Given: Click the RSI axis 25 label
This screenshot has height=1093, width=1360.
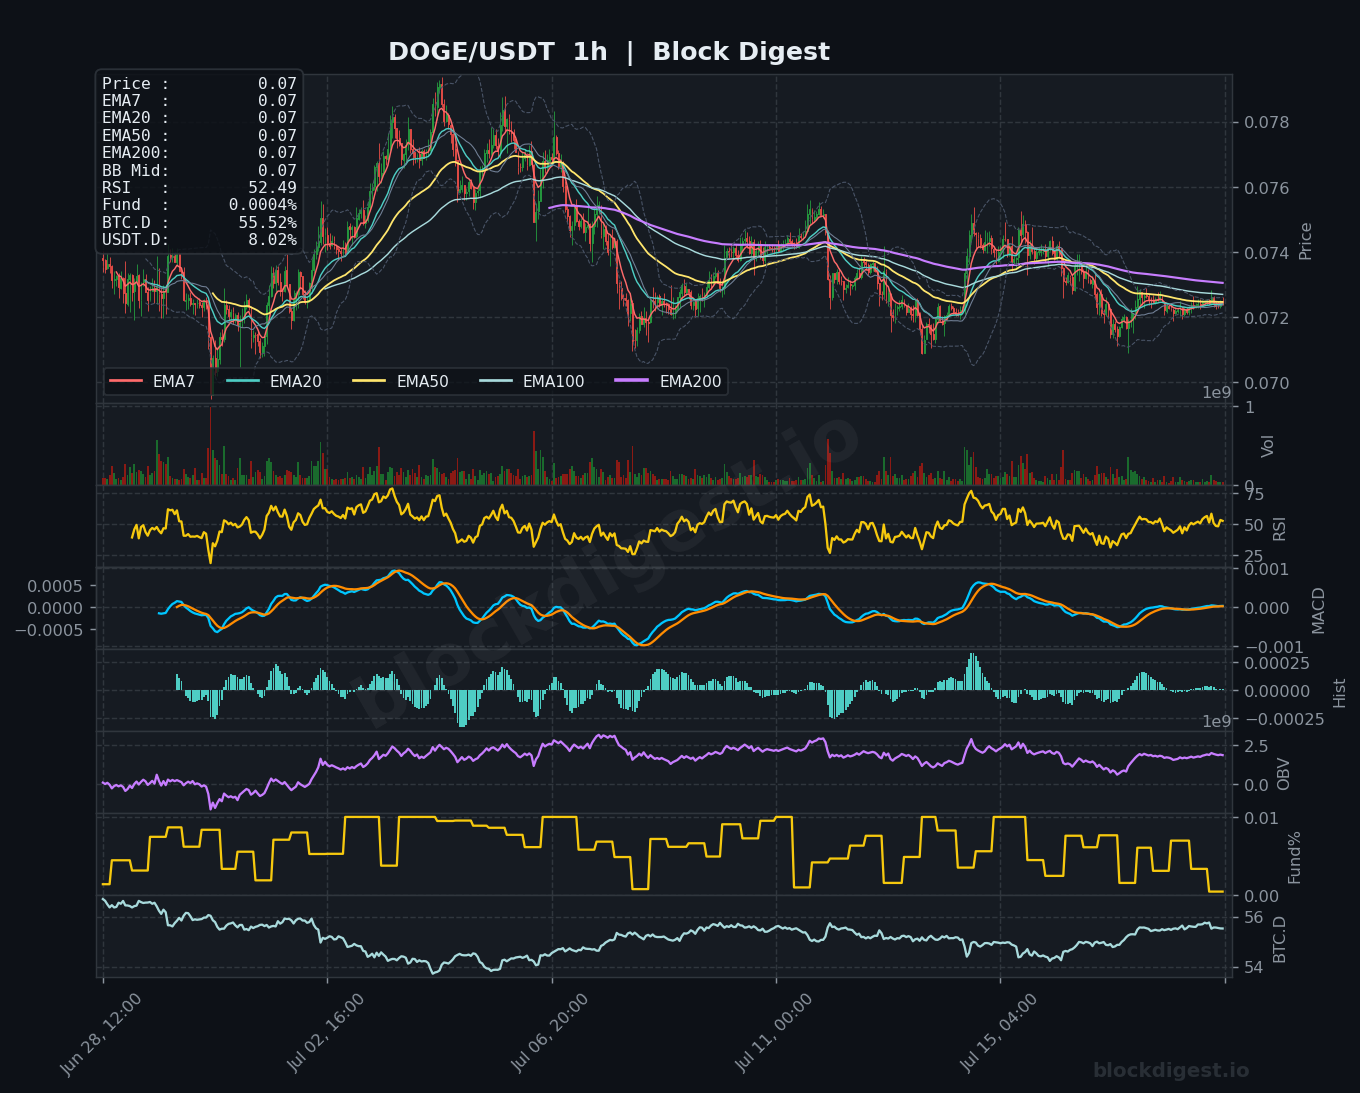Looking at the screenshot, I should coord(1254,556).
